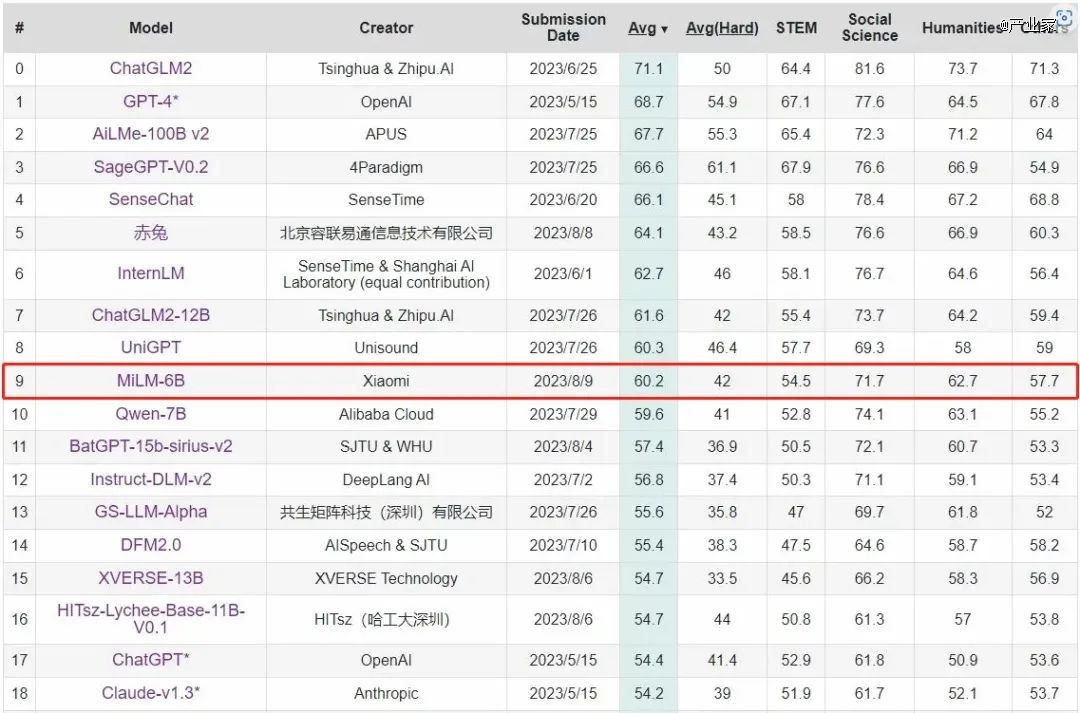This screenshot has height=713, width=1080.
Task: Select the 81.6 Social Science score cell
Action: coord(869,69)
